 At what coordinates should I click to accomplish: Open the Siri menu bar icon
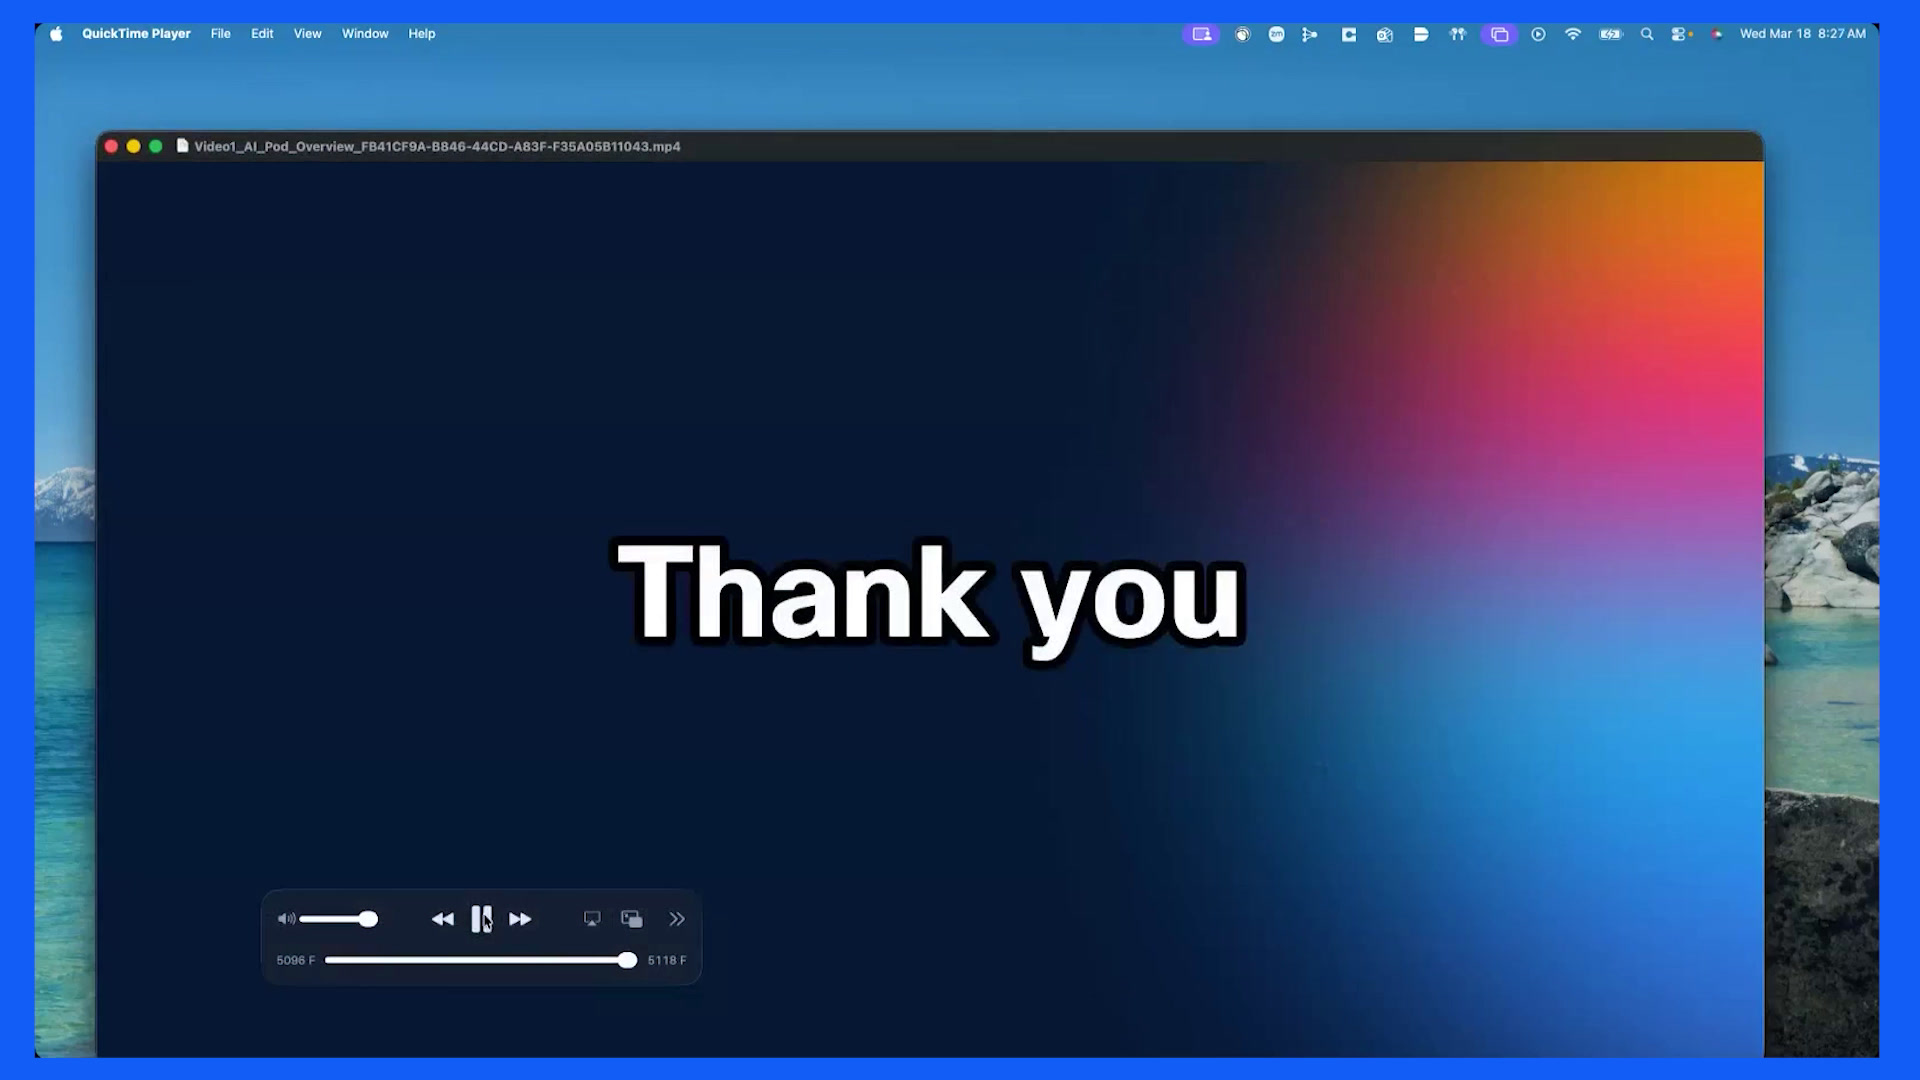tap(1717, 34)
